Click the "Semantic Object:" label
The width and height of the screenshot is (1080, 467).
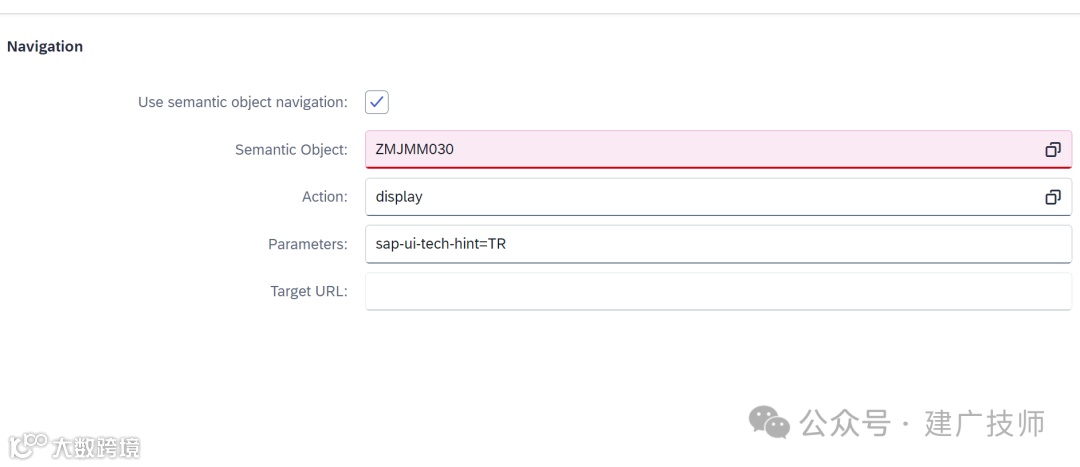pyautogui.click(x=291, y=150)
